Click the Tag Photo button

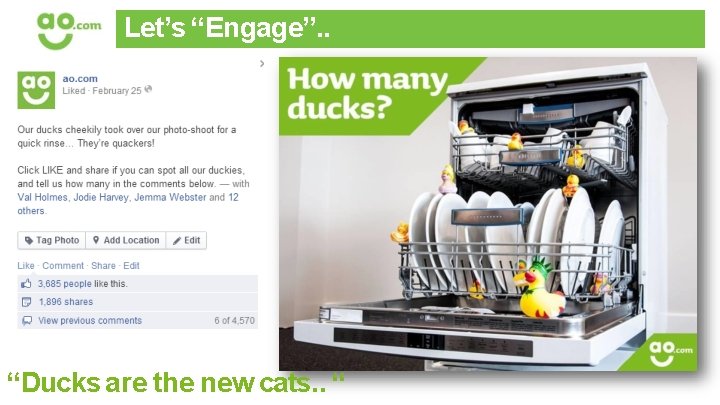pyautogui.click(x=51, y=240)
